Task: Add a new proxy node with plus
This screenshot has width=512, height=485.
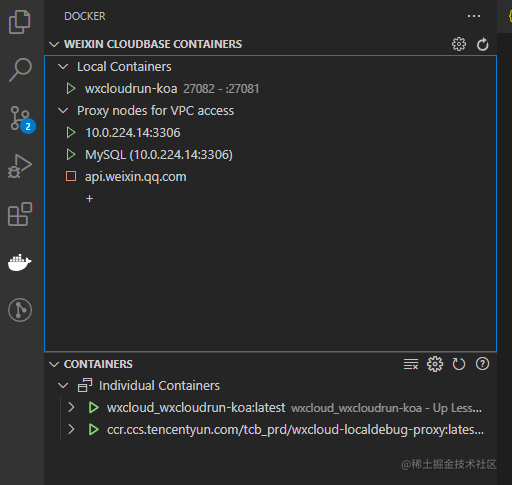Action: [x=89, y=199]
